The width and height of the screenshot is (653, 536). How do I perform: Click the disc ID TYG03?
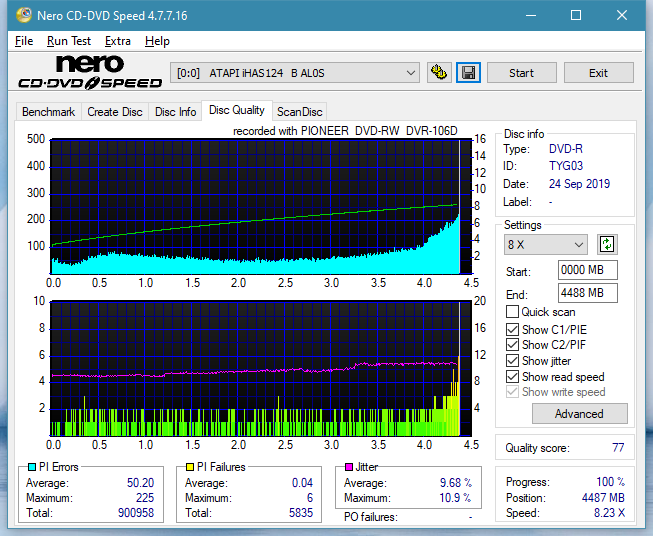tap(566, 166)
